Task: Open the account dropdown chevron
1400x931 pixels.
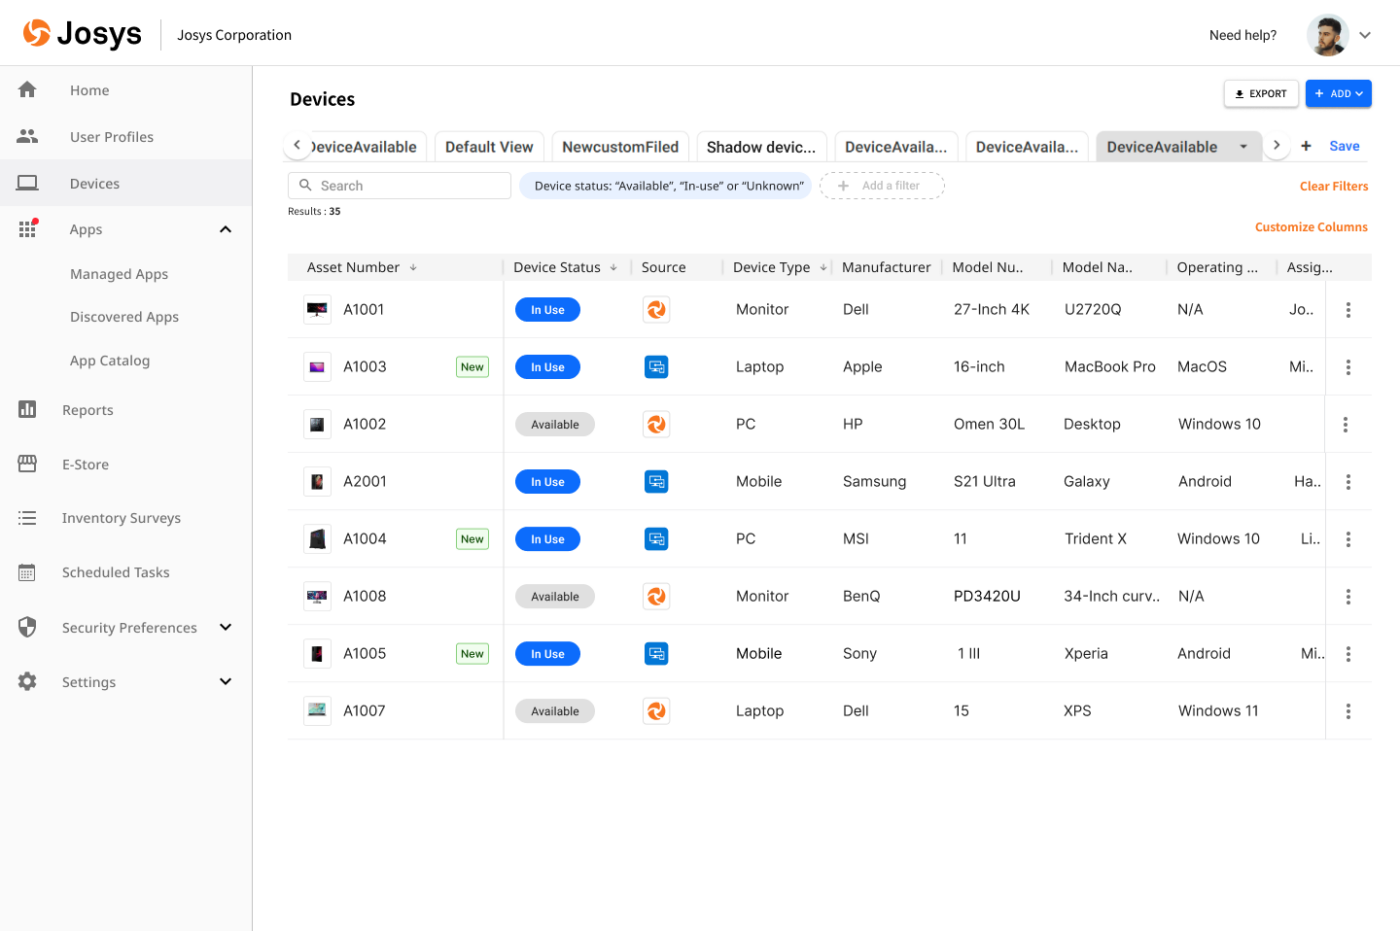Action: (x=1365, y=35)
